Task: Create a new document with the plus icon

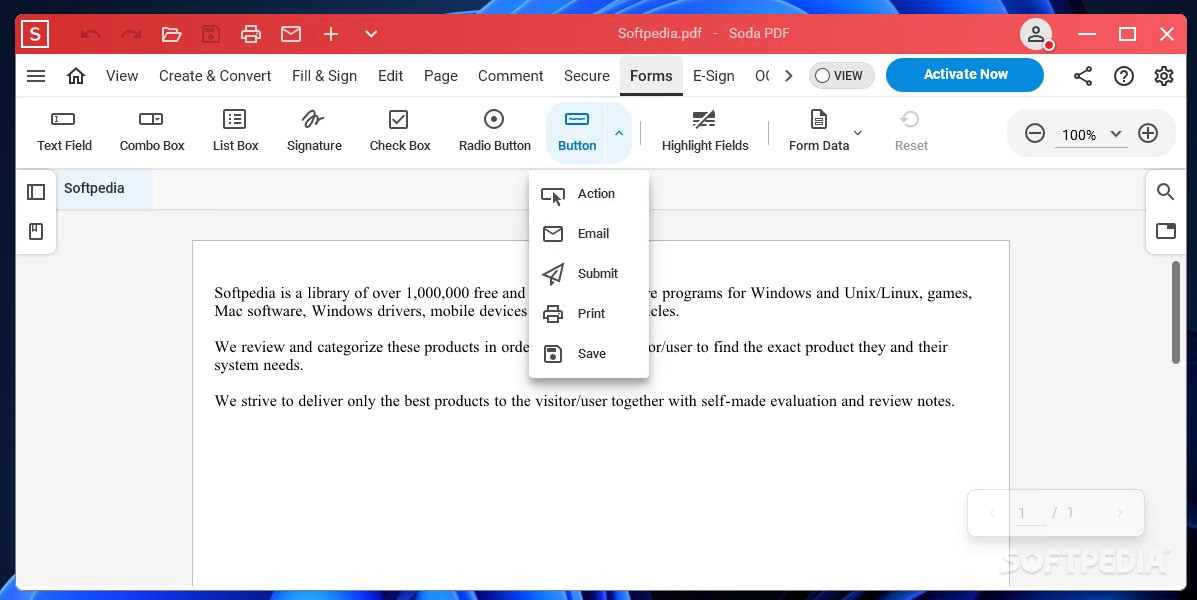Action: (x=331, y=34)
